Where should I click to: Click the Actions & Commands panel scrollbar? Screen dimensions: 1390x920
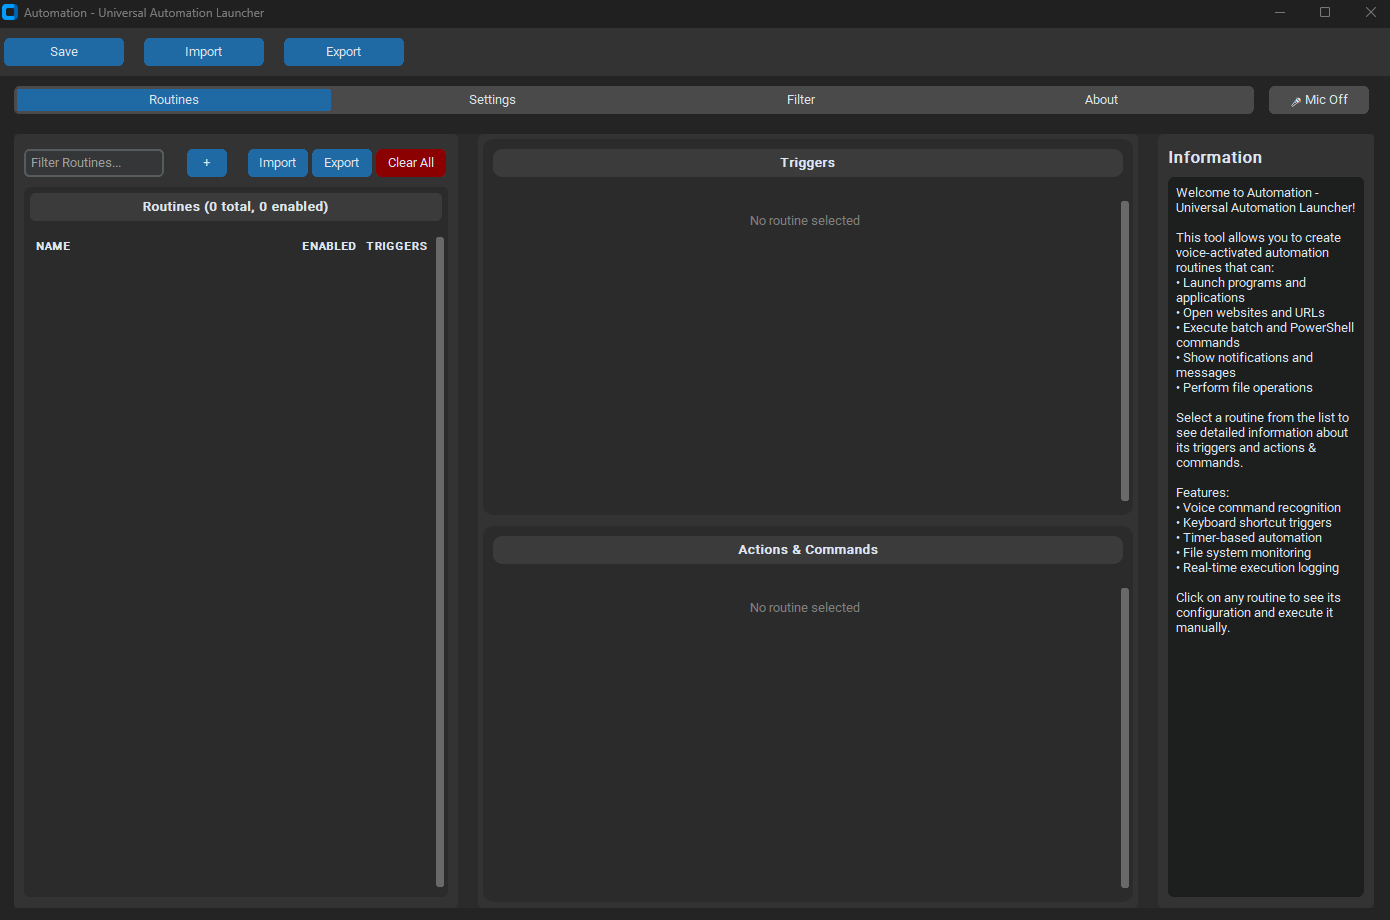coord(1125,738)
